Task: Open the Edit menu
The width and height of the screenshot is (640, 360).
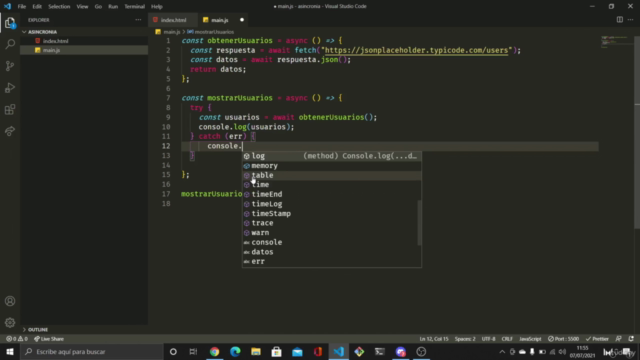Action: click(x=37, y=7)
